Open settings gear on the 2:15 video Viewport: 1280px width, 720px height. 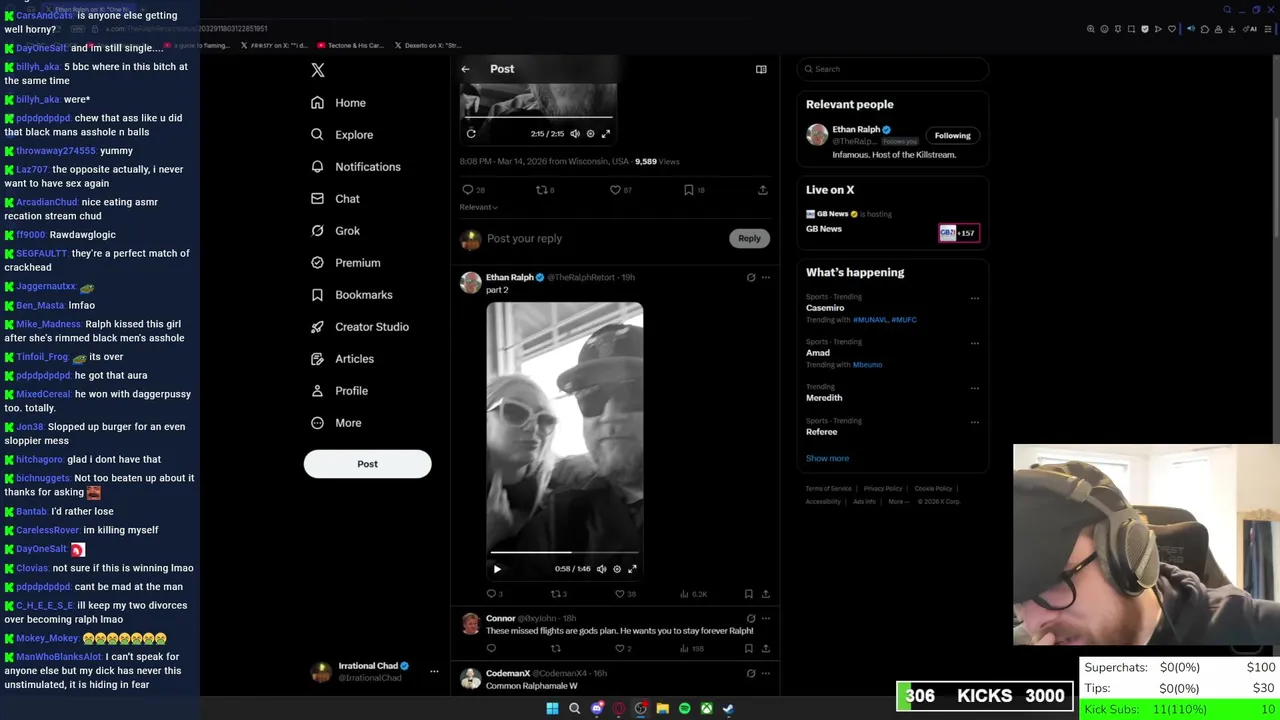click(590, 133)
